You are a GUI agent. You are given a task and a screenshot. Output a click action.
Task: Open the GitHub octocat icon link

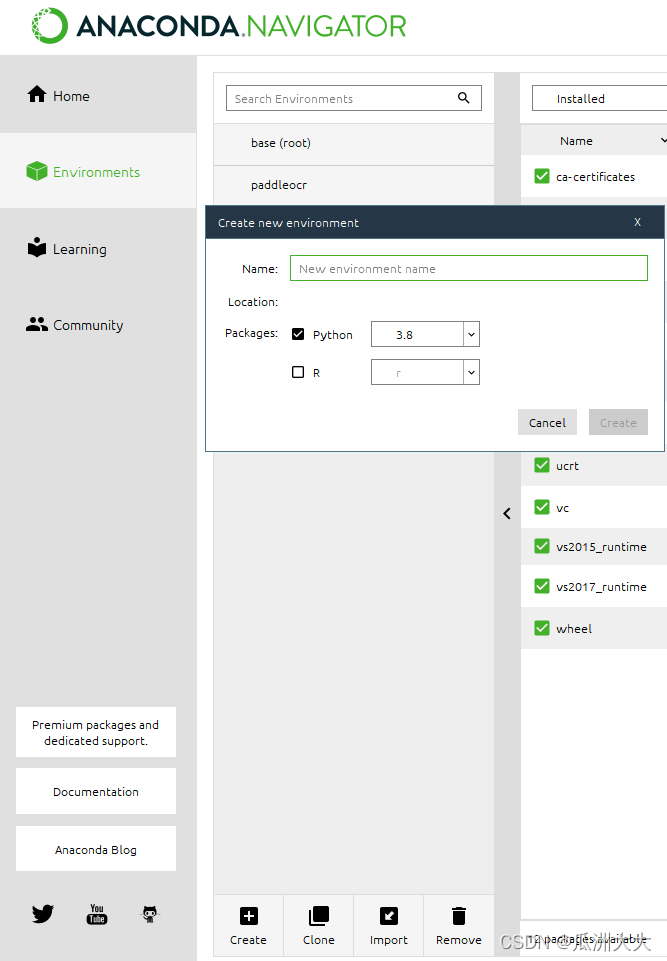coord(150,914)
